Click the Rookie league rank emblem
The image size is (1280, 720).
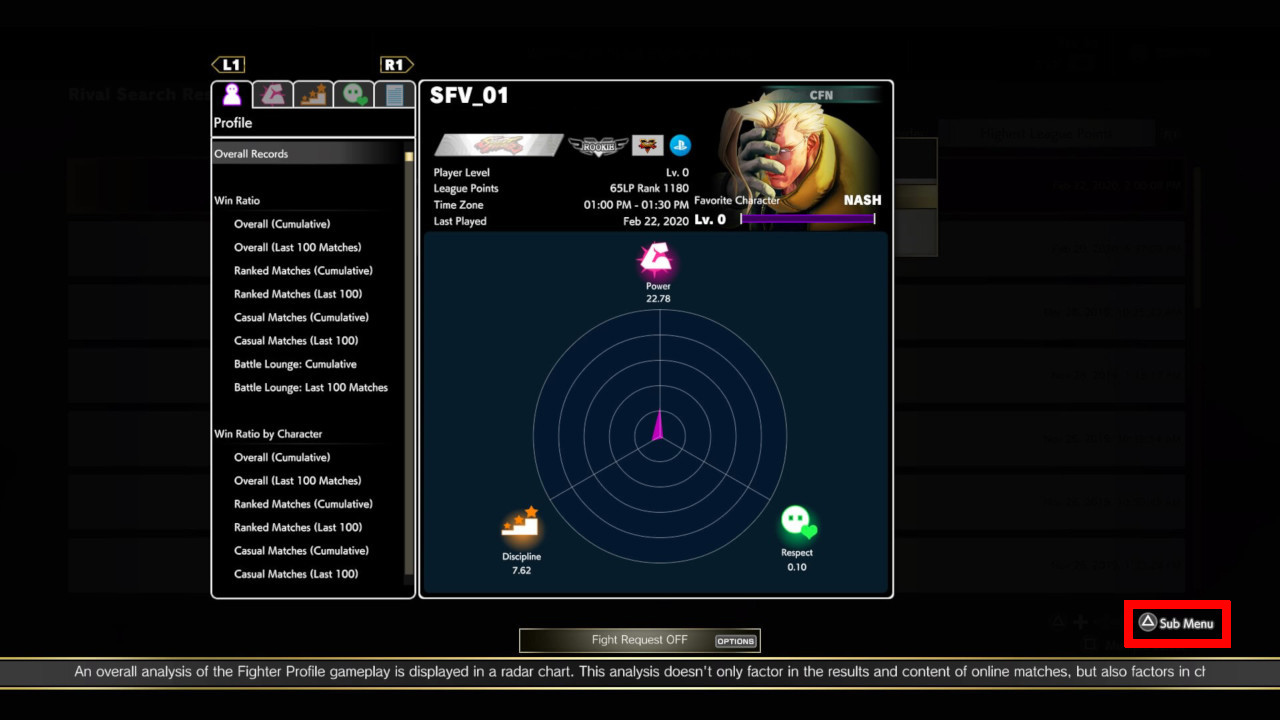pos(598,146)
